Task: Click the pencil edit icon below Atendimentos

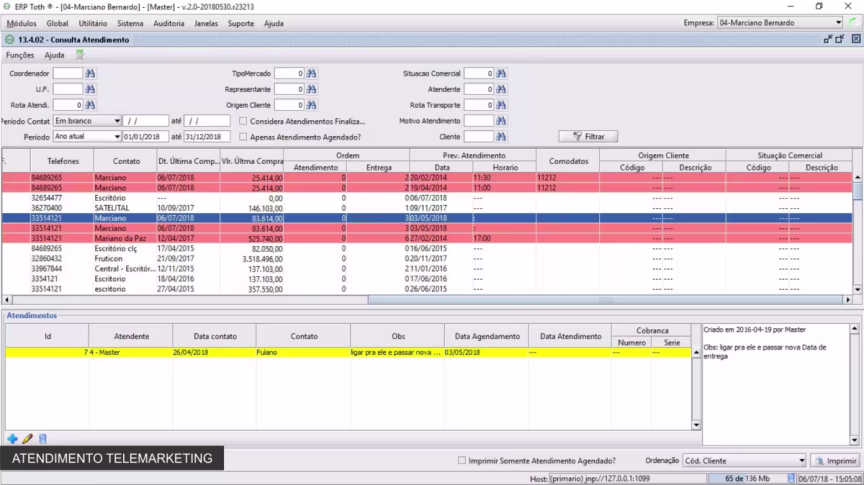Action: click(27, 439)
